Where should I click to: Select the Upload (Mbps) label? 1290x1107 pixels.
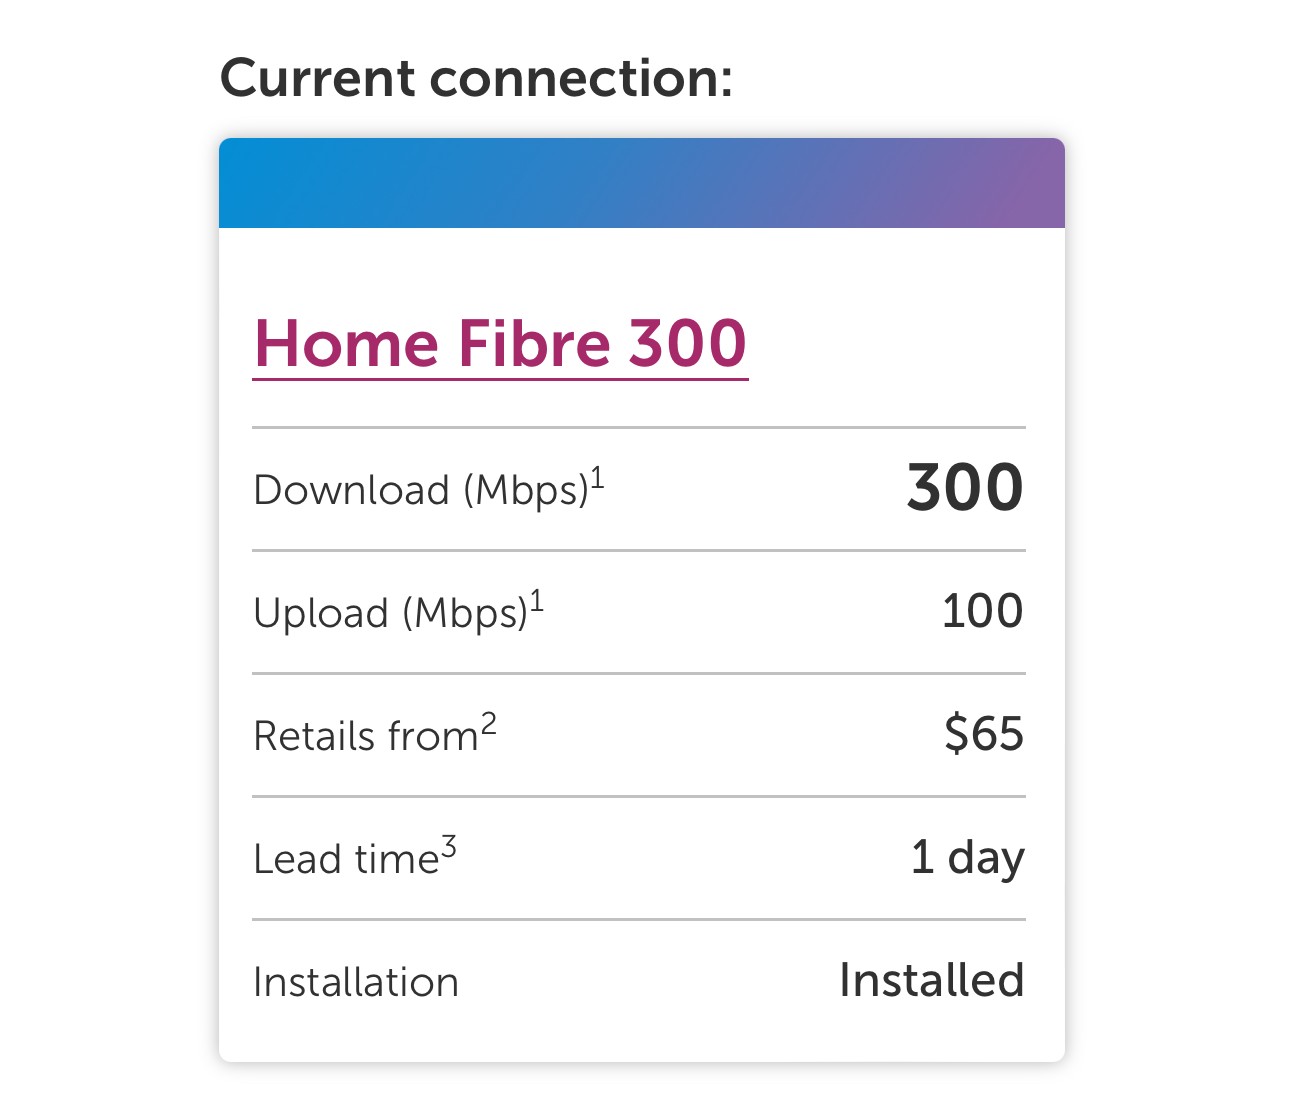click(x=390, y=614)
